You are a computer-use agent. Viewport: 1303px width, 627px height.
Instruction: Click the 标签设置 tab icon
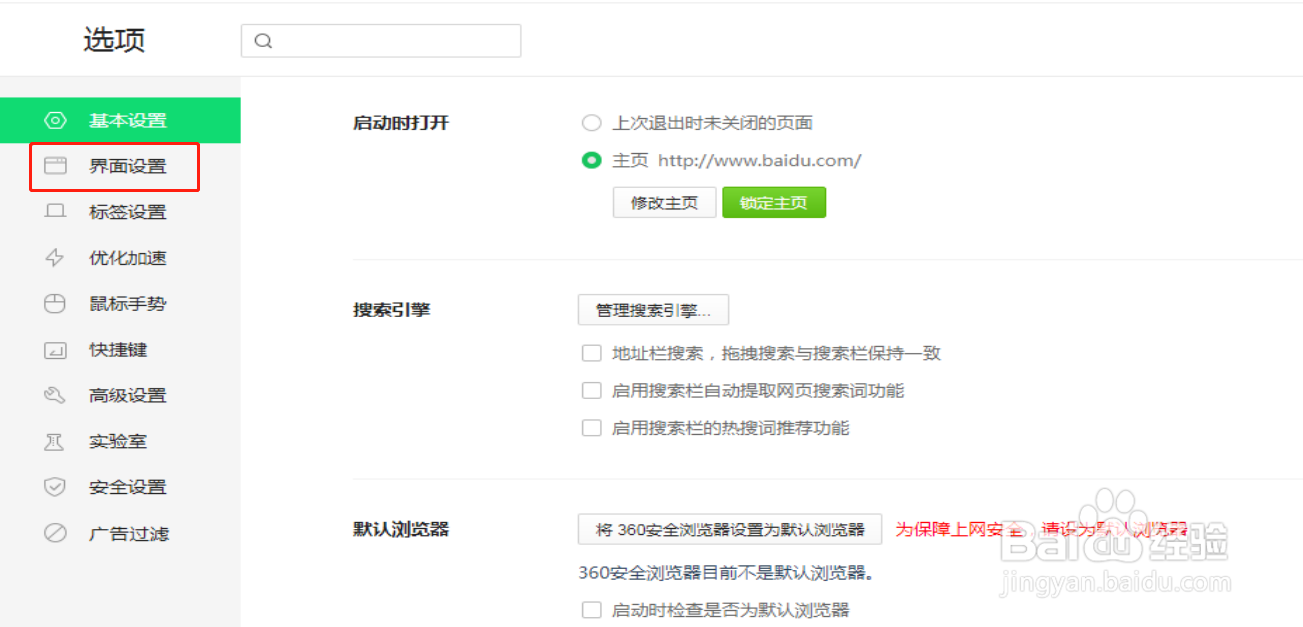point(55,212)
